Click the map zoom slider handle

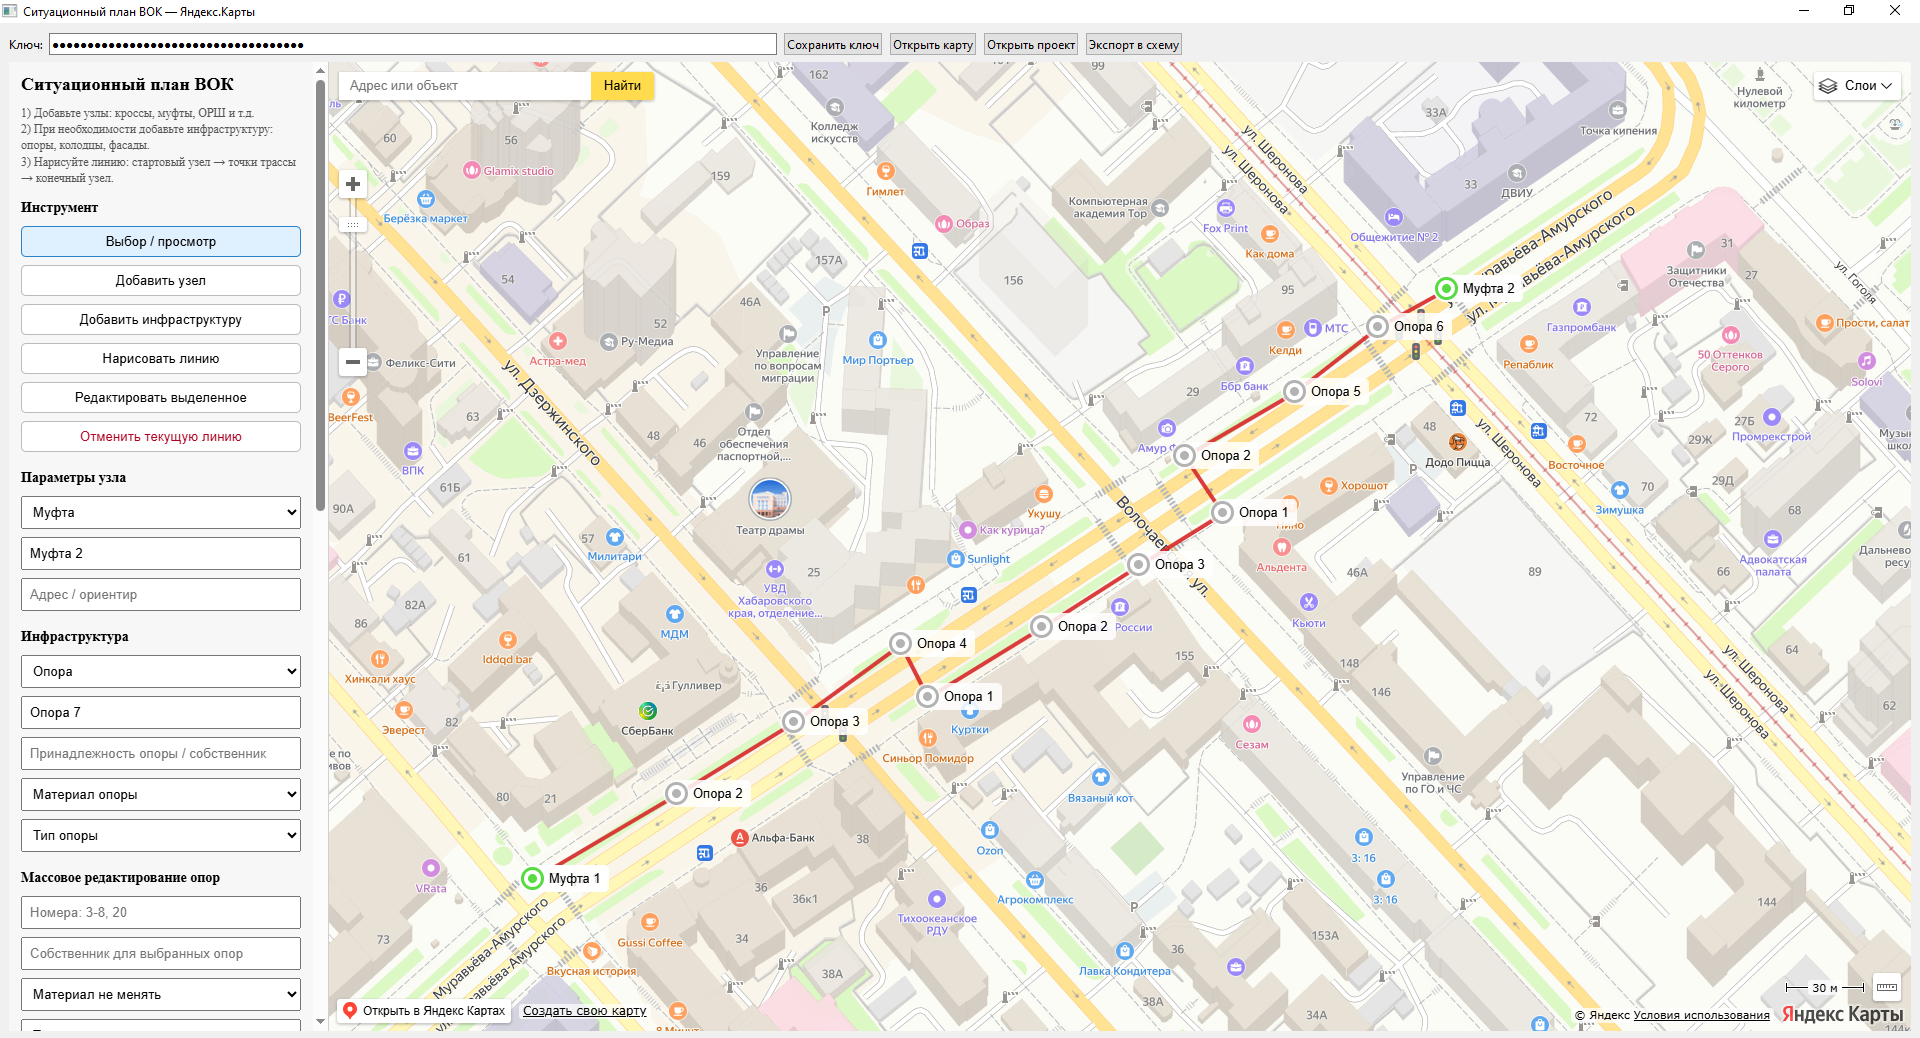point(353,225)
